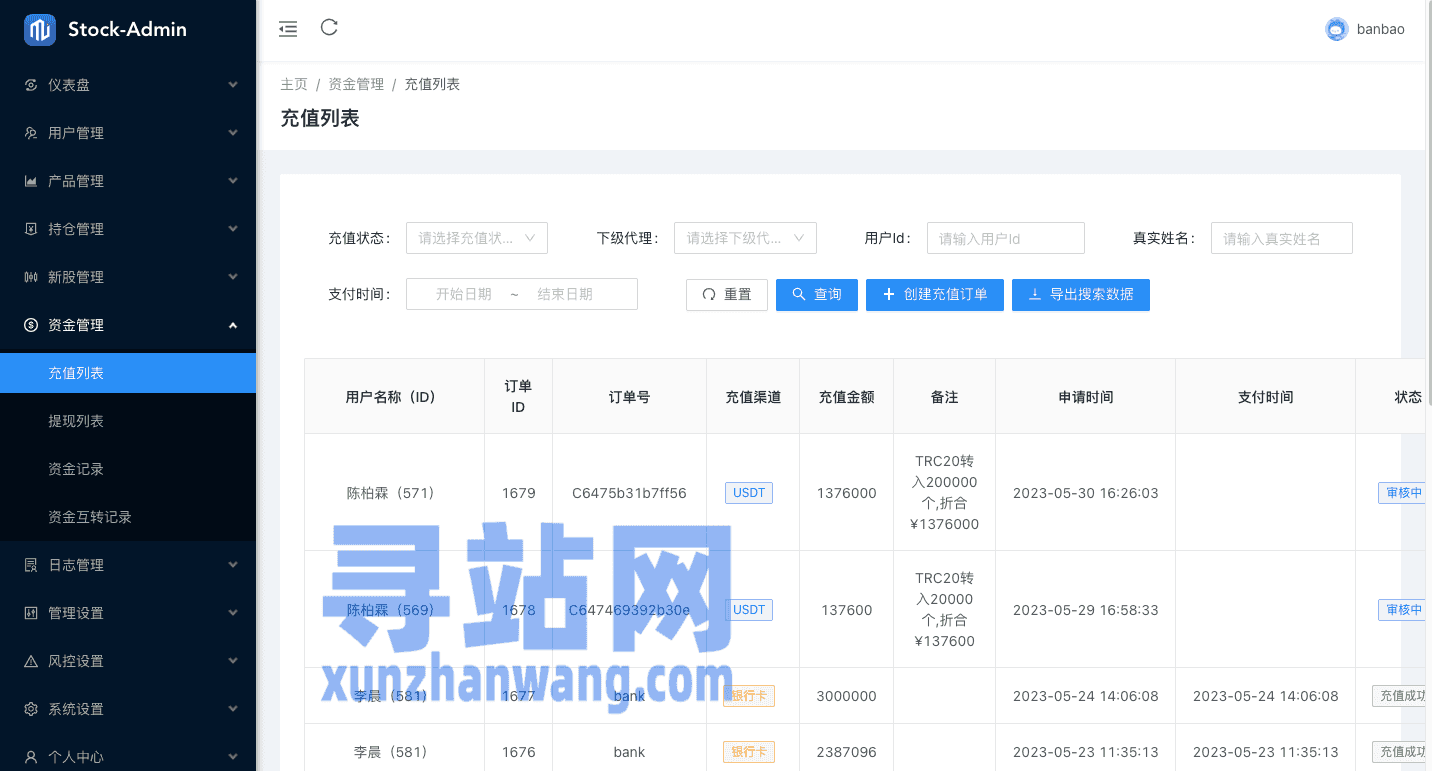
Task: Expand the 产品管理 menu chevron
Action: tap(233, 181)
